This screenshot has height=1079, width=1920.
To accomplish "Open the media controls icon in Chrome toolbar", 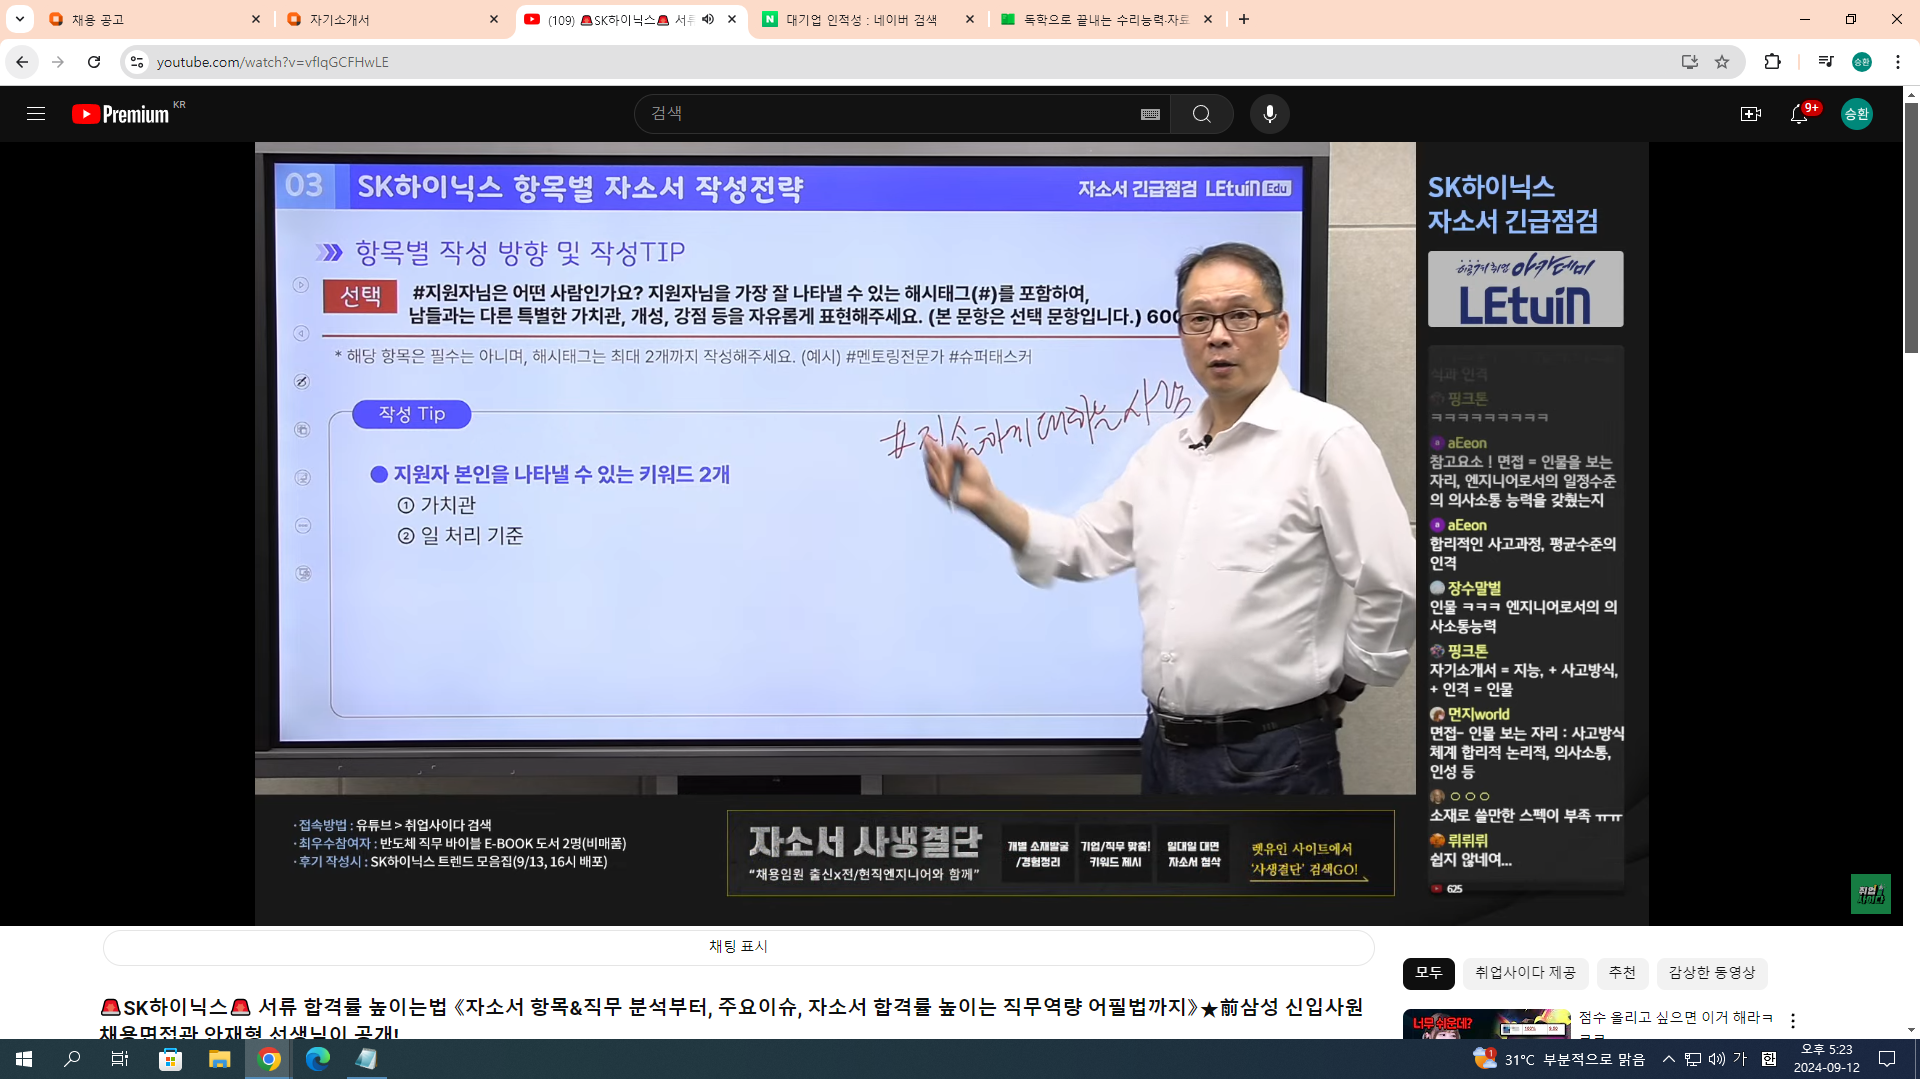I will (x=1825, y=62).
